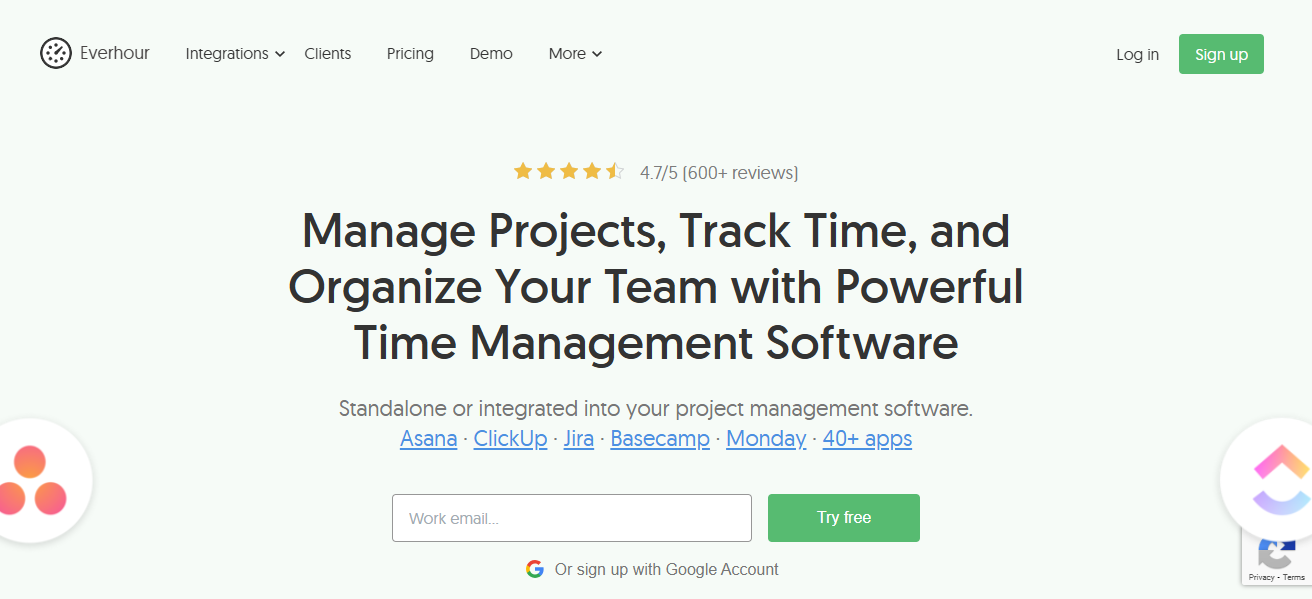Expand the Integrations dropdown chevron
The image size is (1312, 599).
[280, 54]
